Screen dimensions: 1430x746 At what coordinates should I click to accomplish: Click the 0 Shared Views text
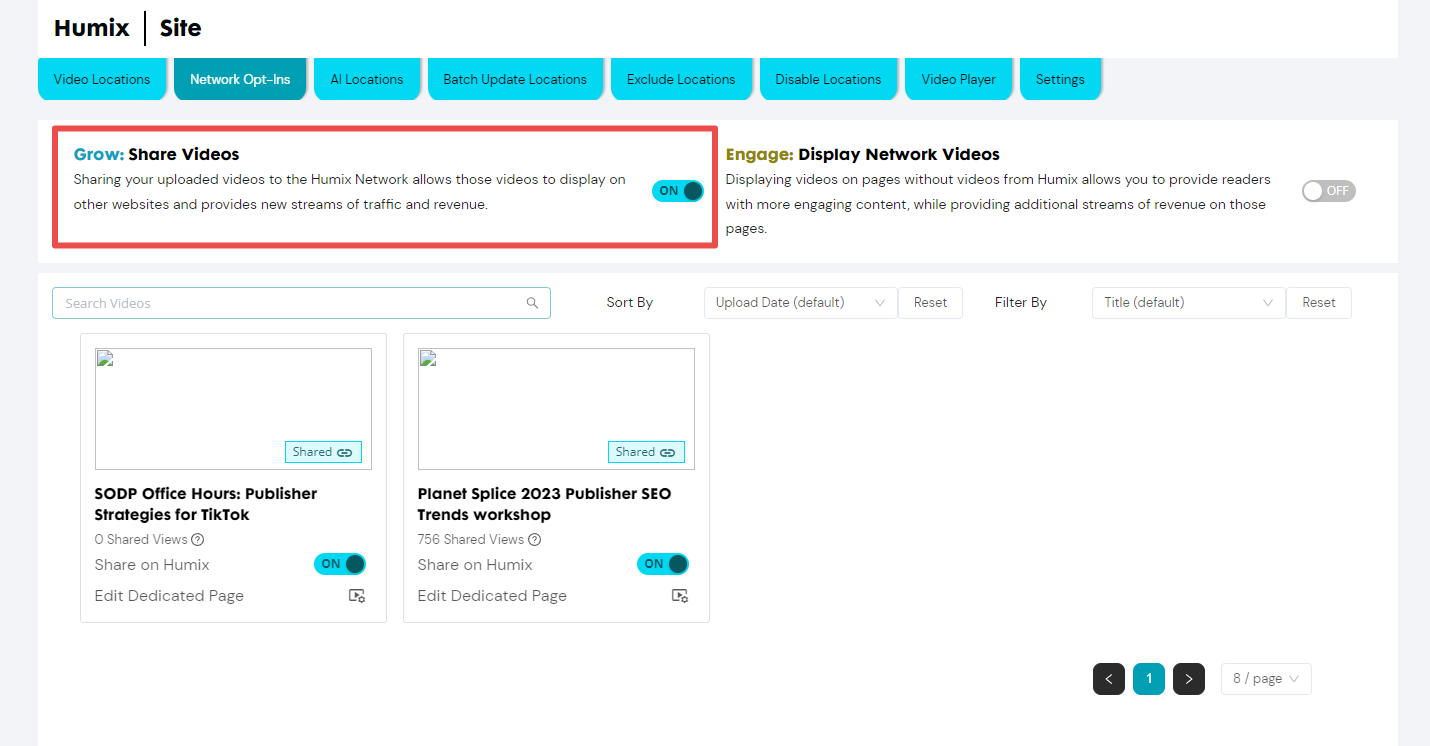point(141,540)
